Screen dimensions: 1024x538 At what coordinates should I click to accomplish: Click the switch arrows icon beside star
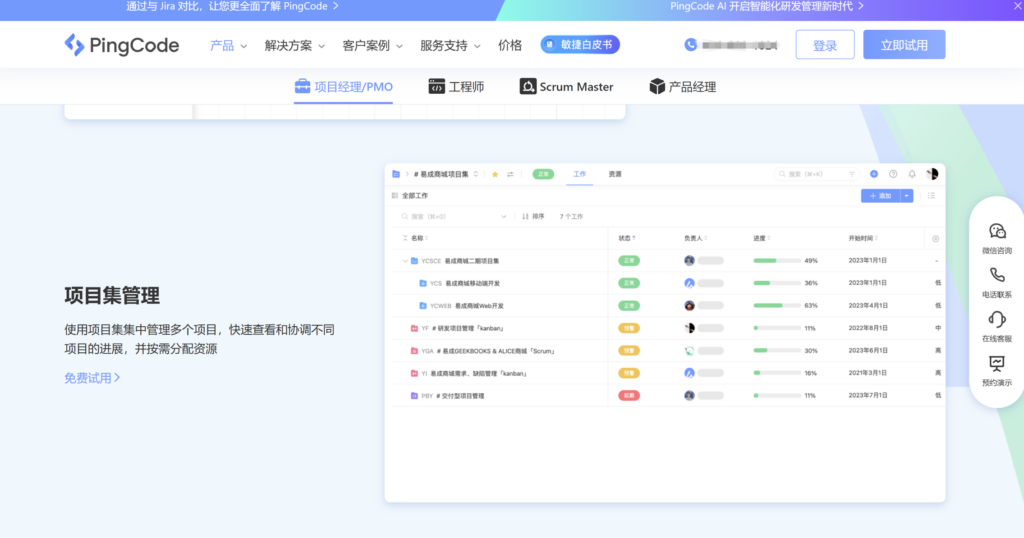pyautogui.click(x=510, y=174)
